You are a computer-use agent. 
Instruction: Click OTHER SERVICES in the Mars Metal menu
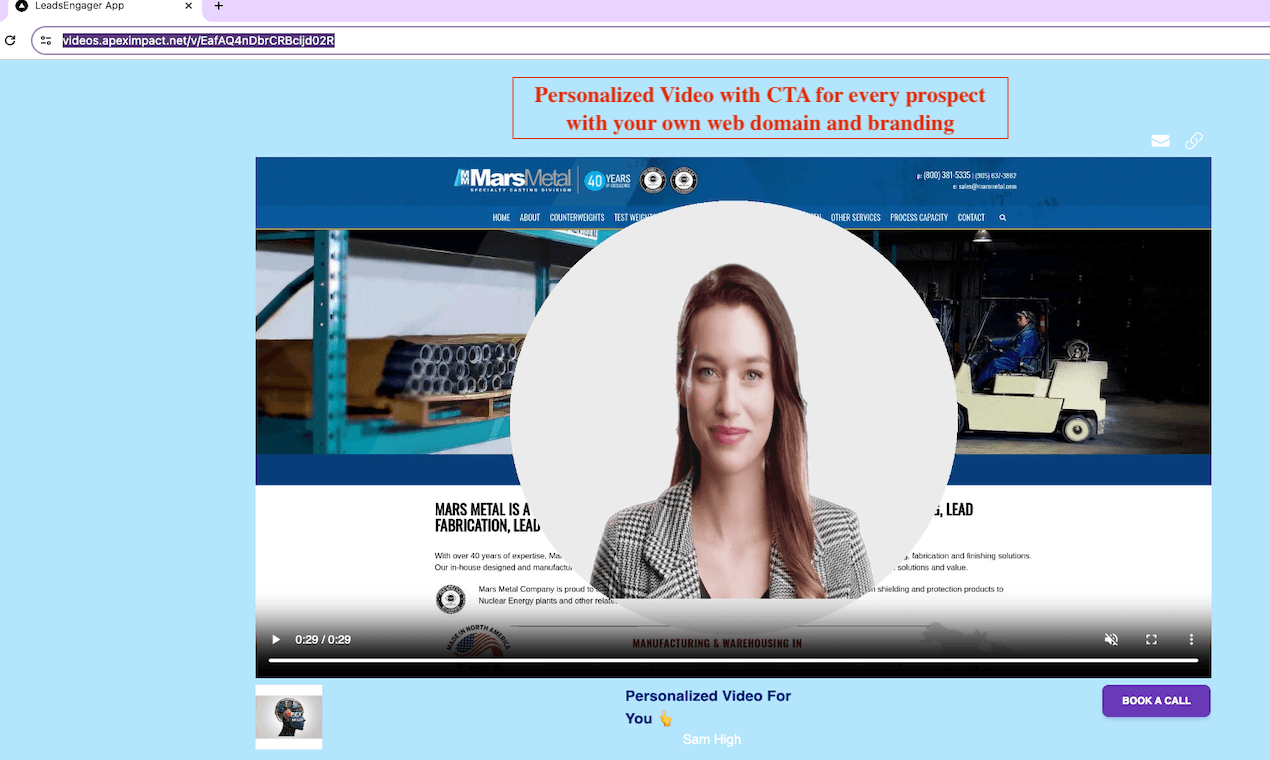click(855, 218)
